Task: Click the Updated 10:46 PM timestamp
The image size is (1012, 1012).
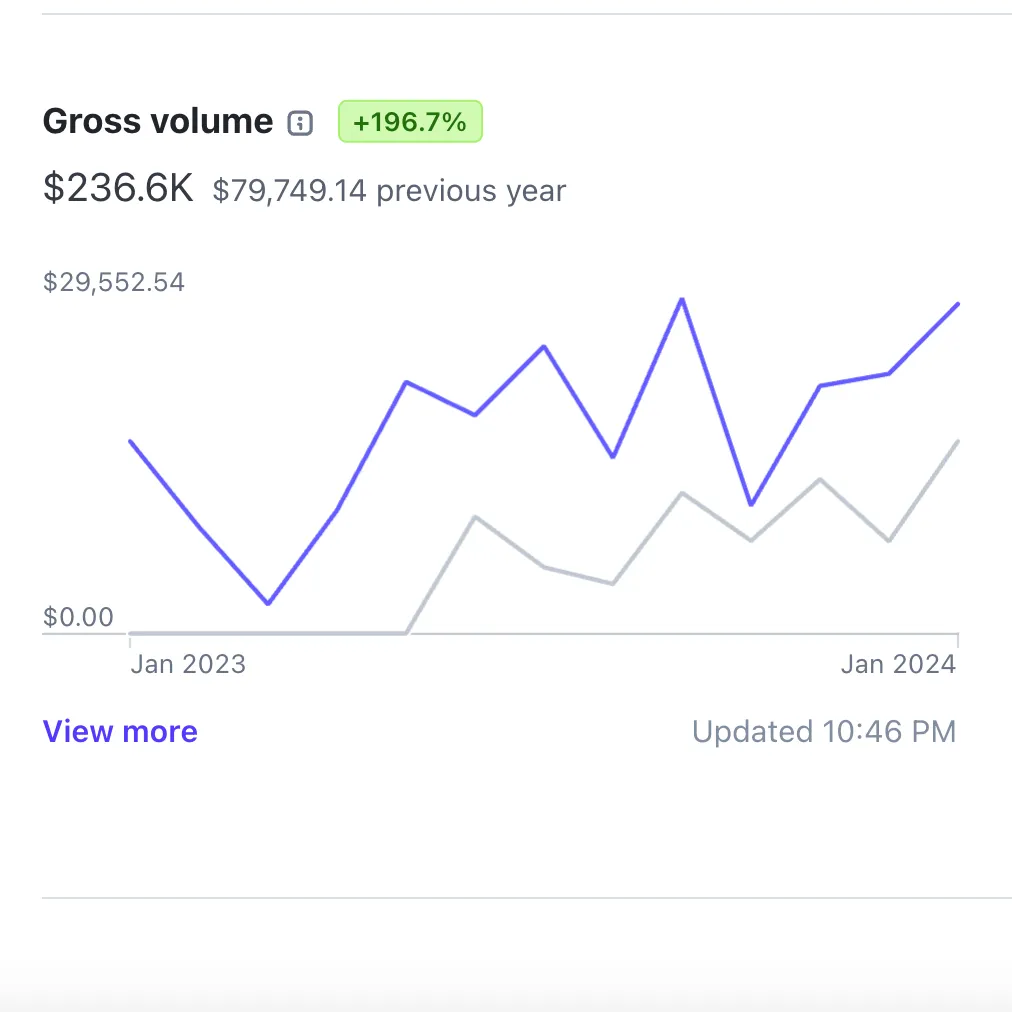Action: pyautogui.click(x=824, y=732)
